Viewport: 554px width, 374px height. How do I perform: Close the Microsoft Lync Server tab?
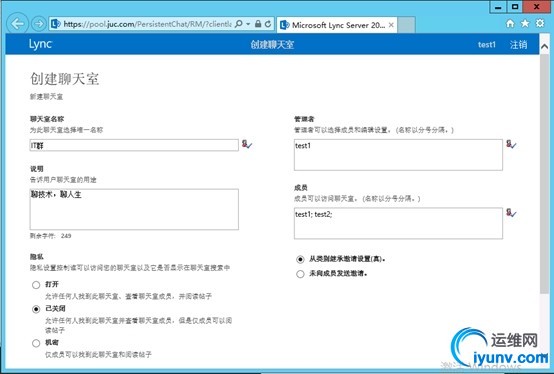click(391, 25)
